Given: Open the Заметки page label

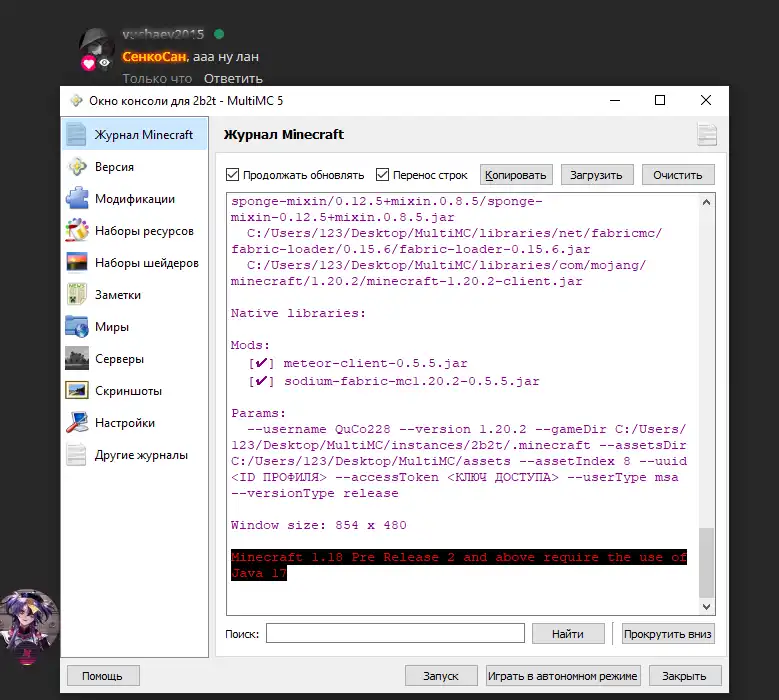Looking at the screenshot, I should pyautogui.click(x=118, y=295).
